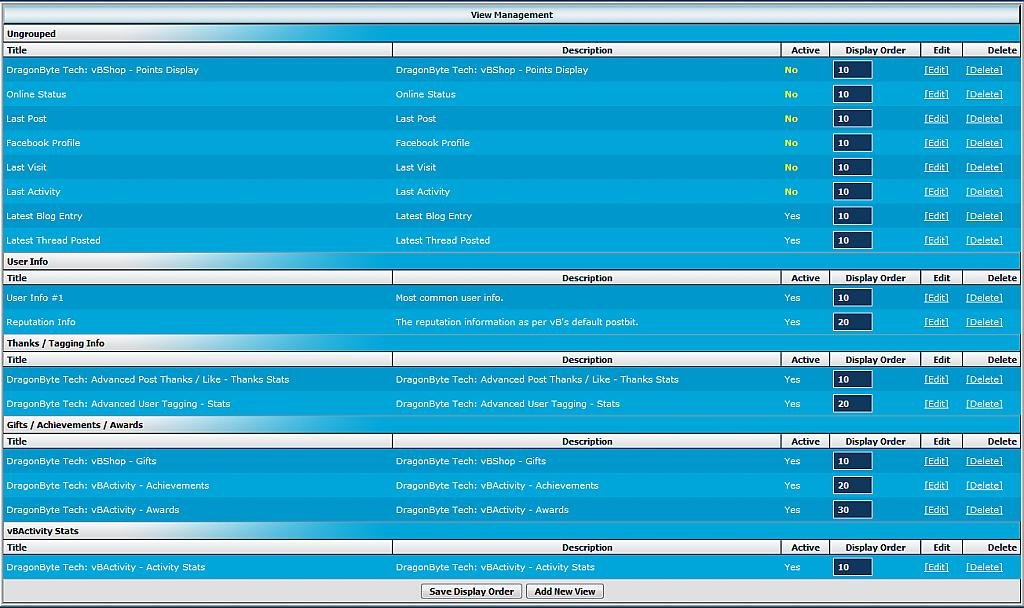Click the 'No' status for Online Status

pos(791,94)
